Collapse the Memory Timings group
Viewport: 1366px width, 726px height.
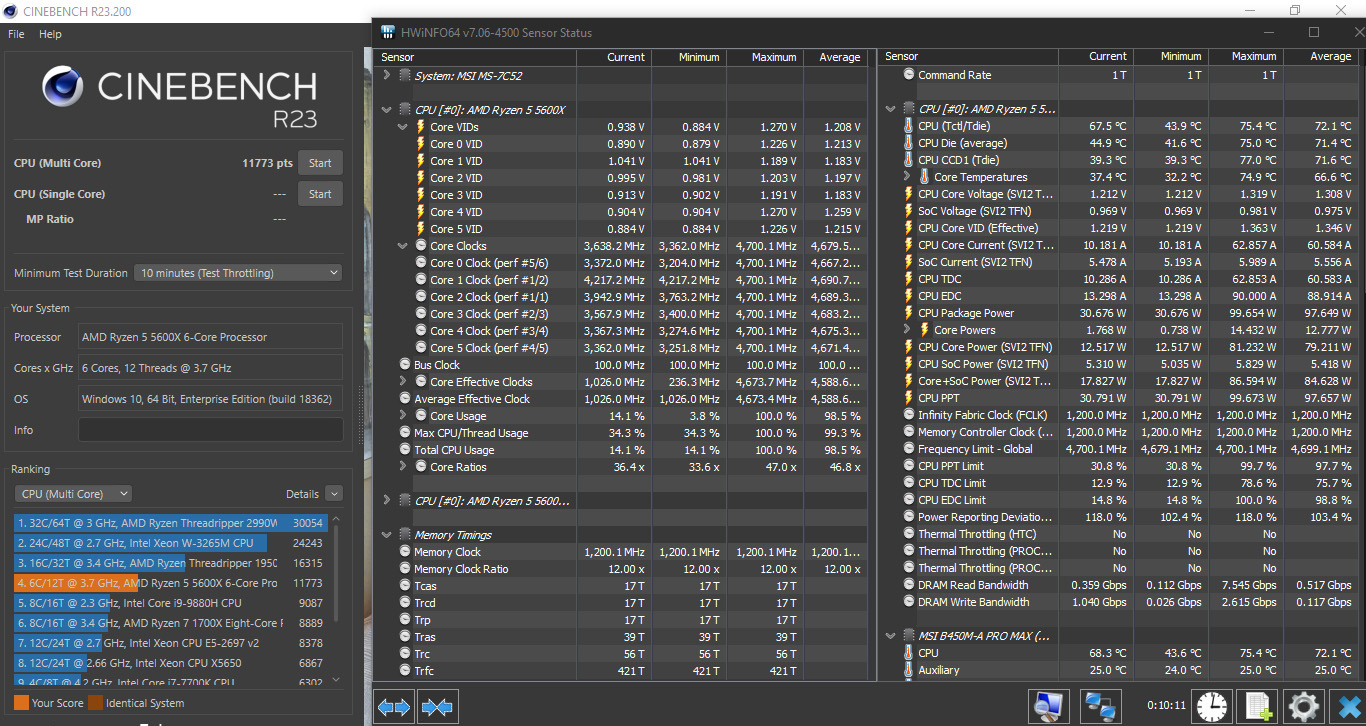[387, 535]
